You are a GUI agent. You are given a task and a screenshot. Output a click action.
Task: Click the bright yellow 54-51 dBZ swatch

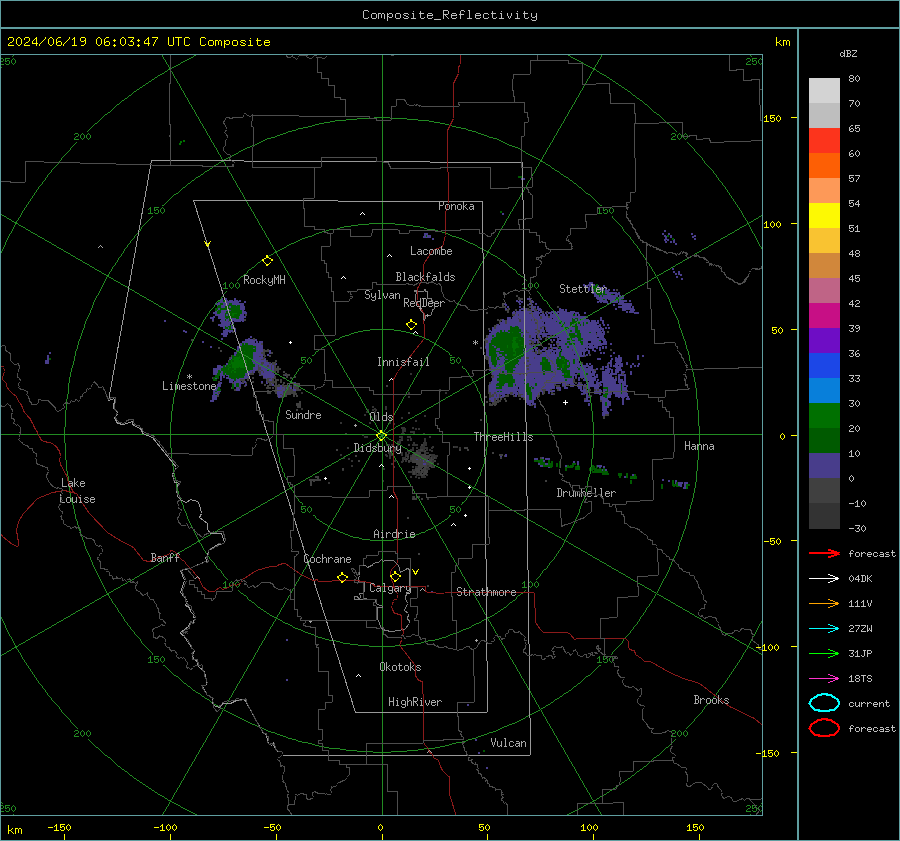point(824,216)
